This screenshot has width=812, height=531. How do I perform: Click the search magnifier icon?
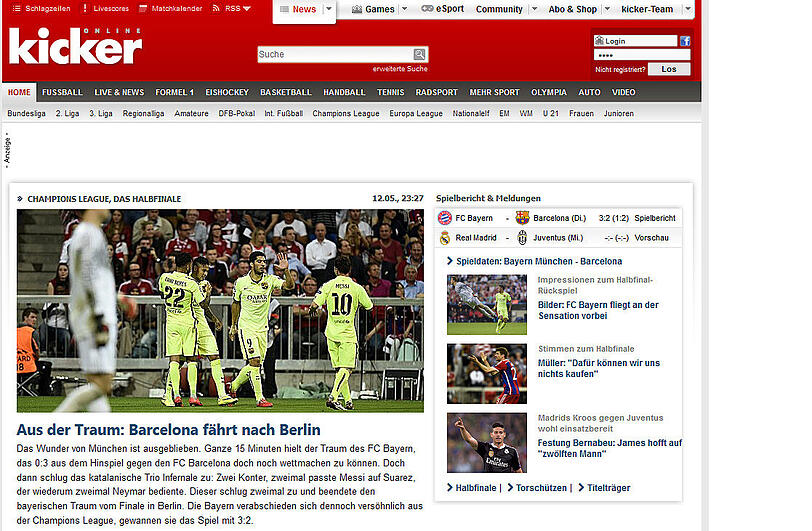[419, 54]
